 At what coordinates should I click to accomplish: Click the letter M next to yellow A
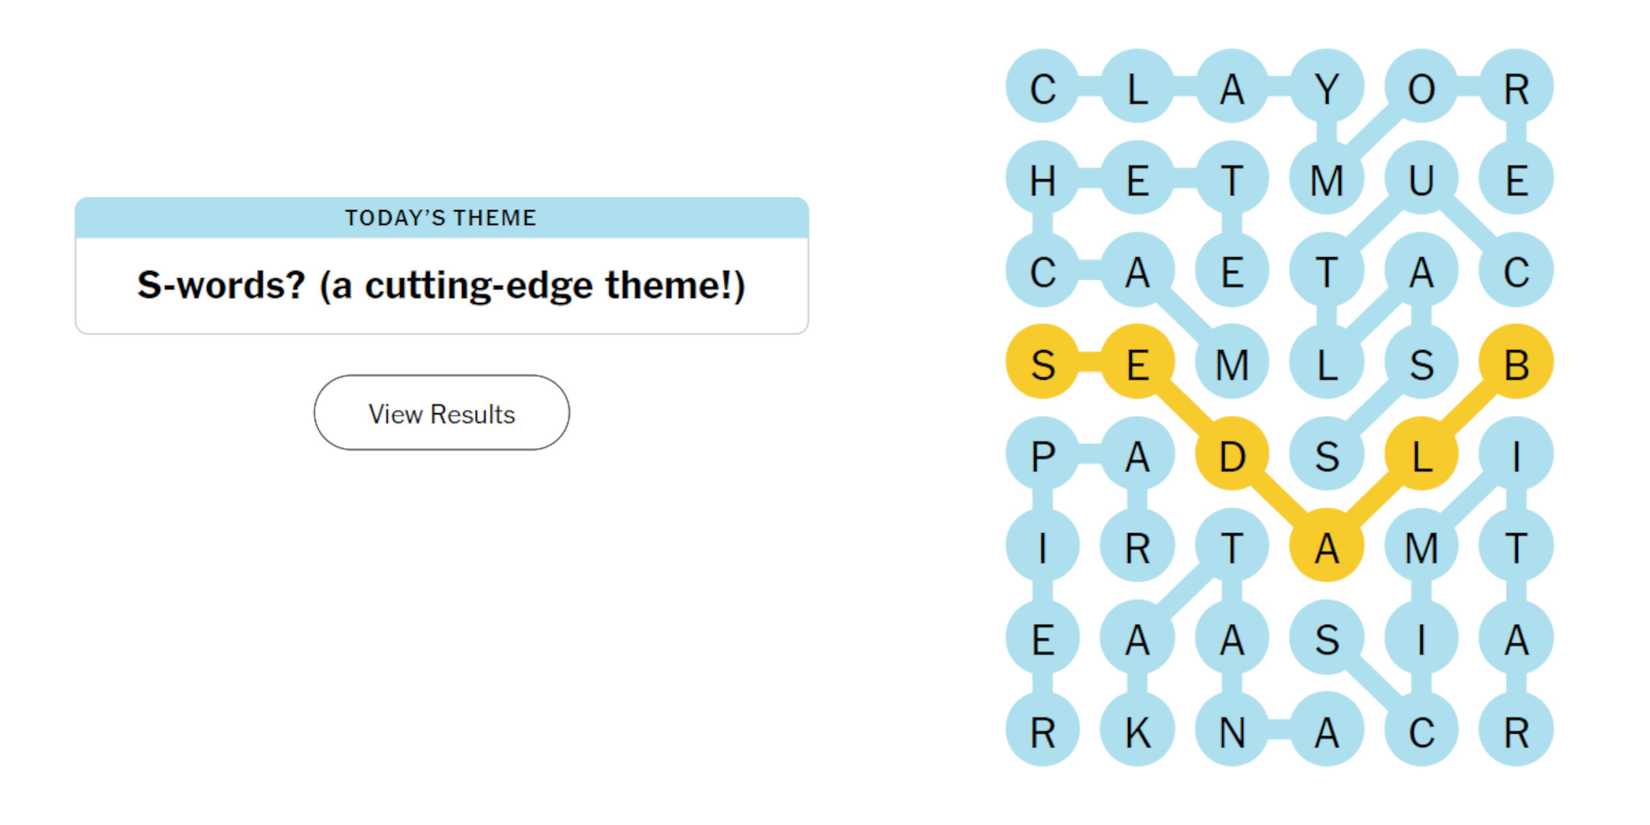[1422, 545]
